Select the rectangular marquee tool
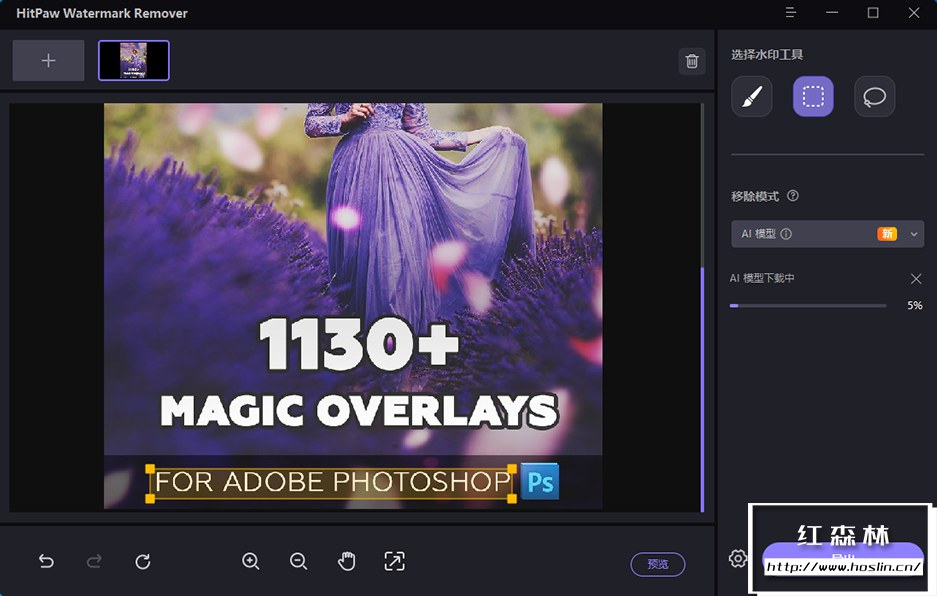The image size is (937, 596). pyautogui.click(x=813, y=96)
